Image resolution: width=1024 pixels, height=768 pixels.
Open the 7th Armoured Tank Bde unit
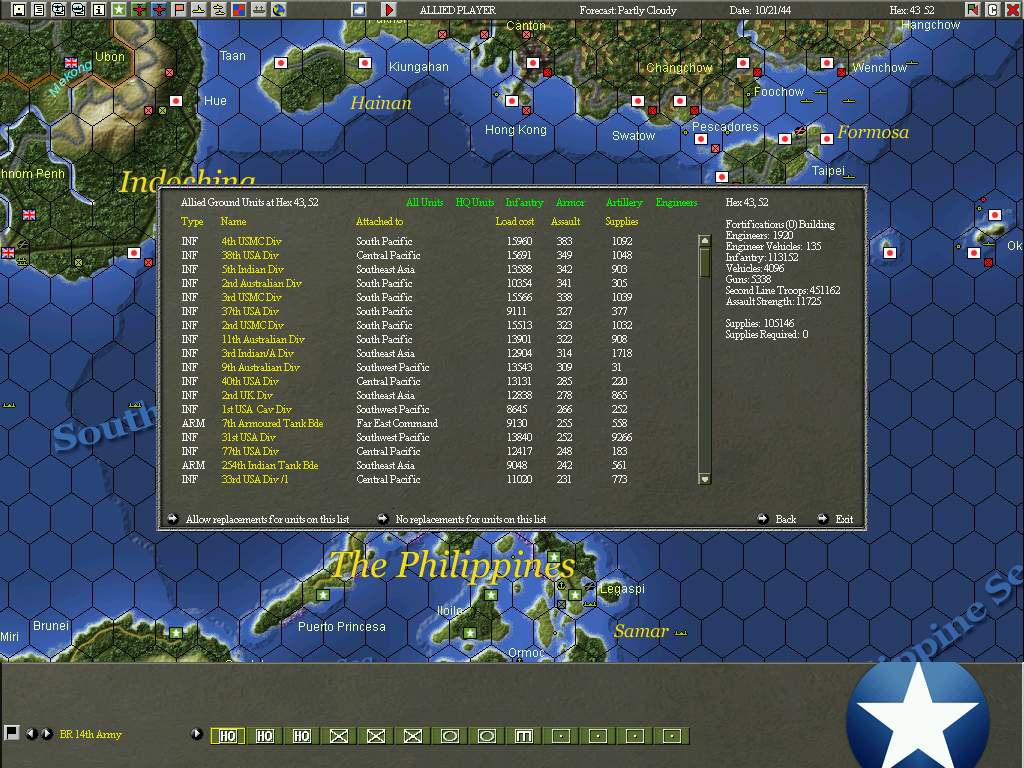point(272,423)
